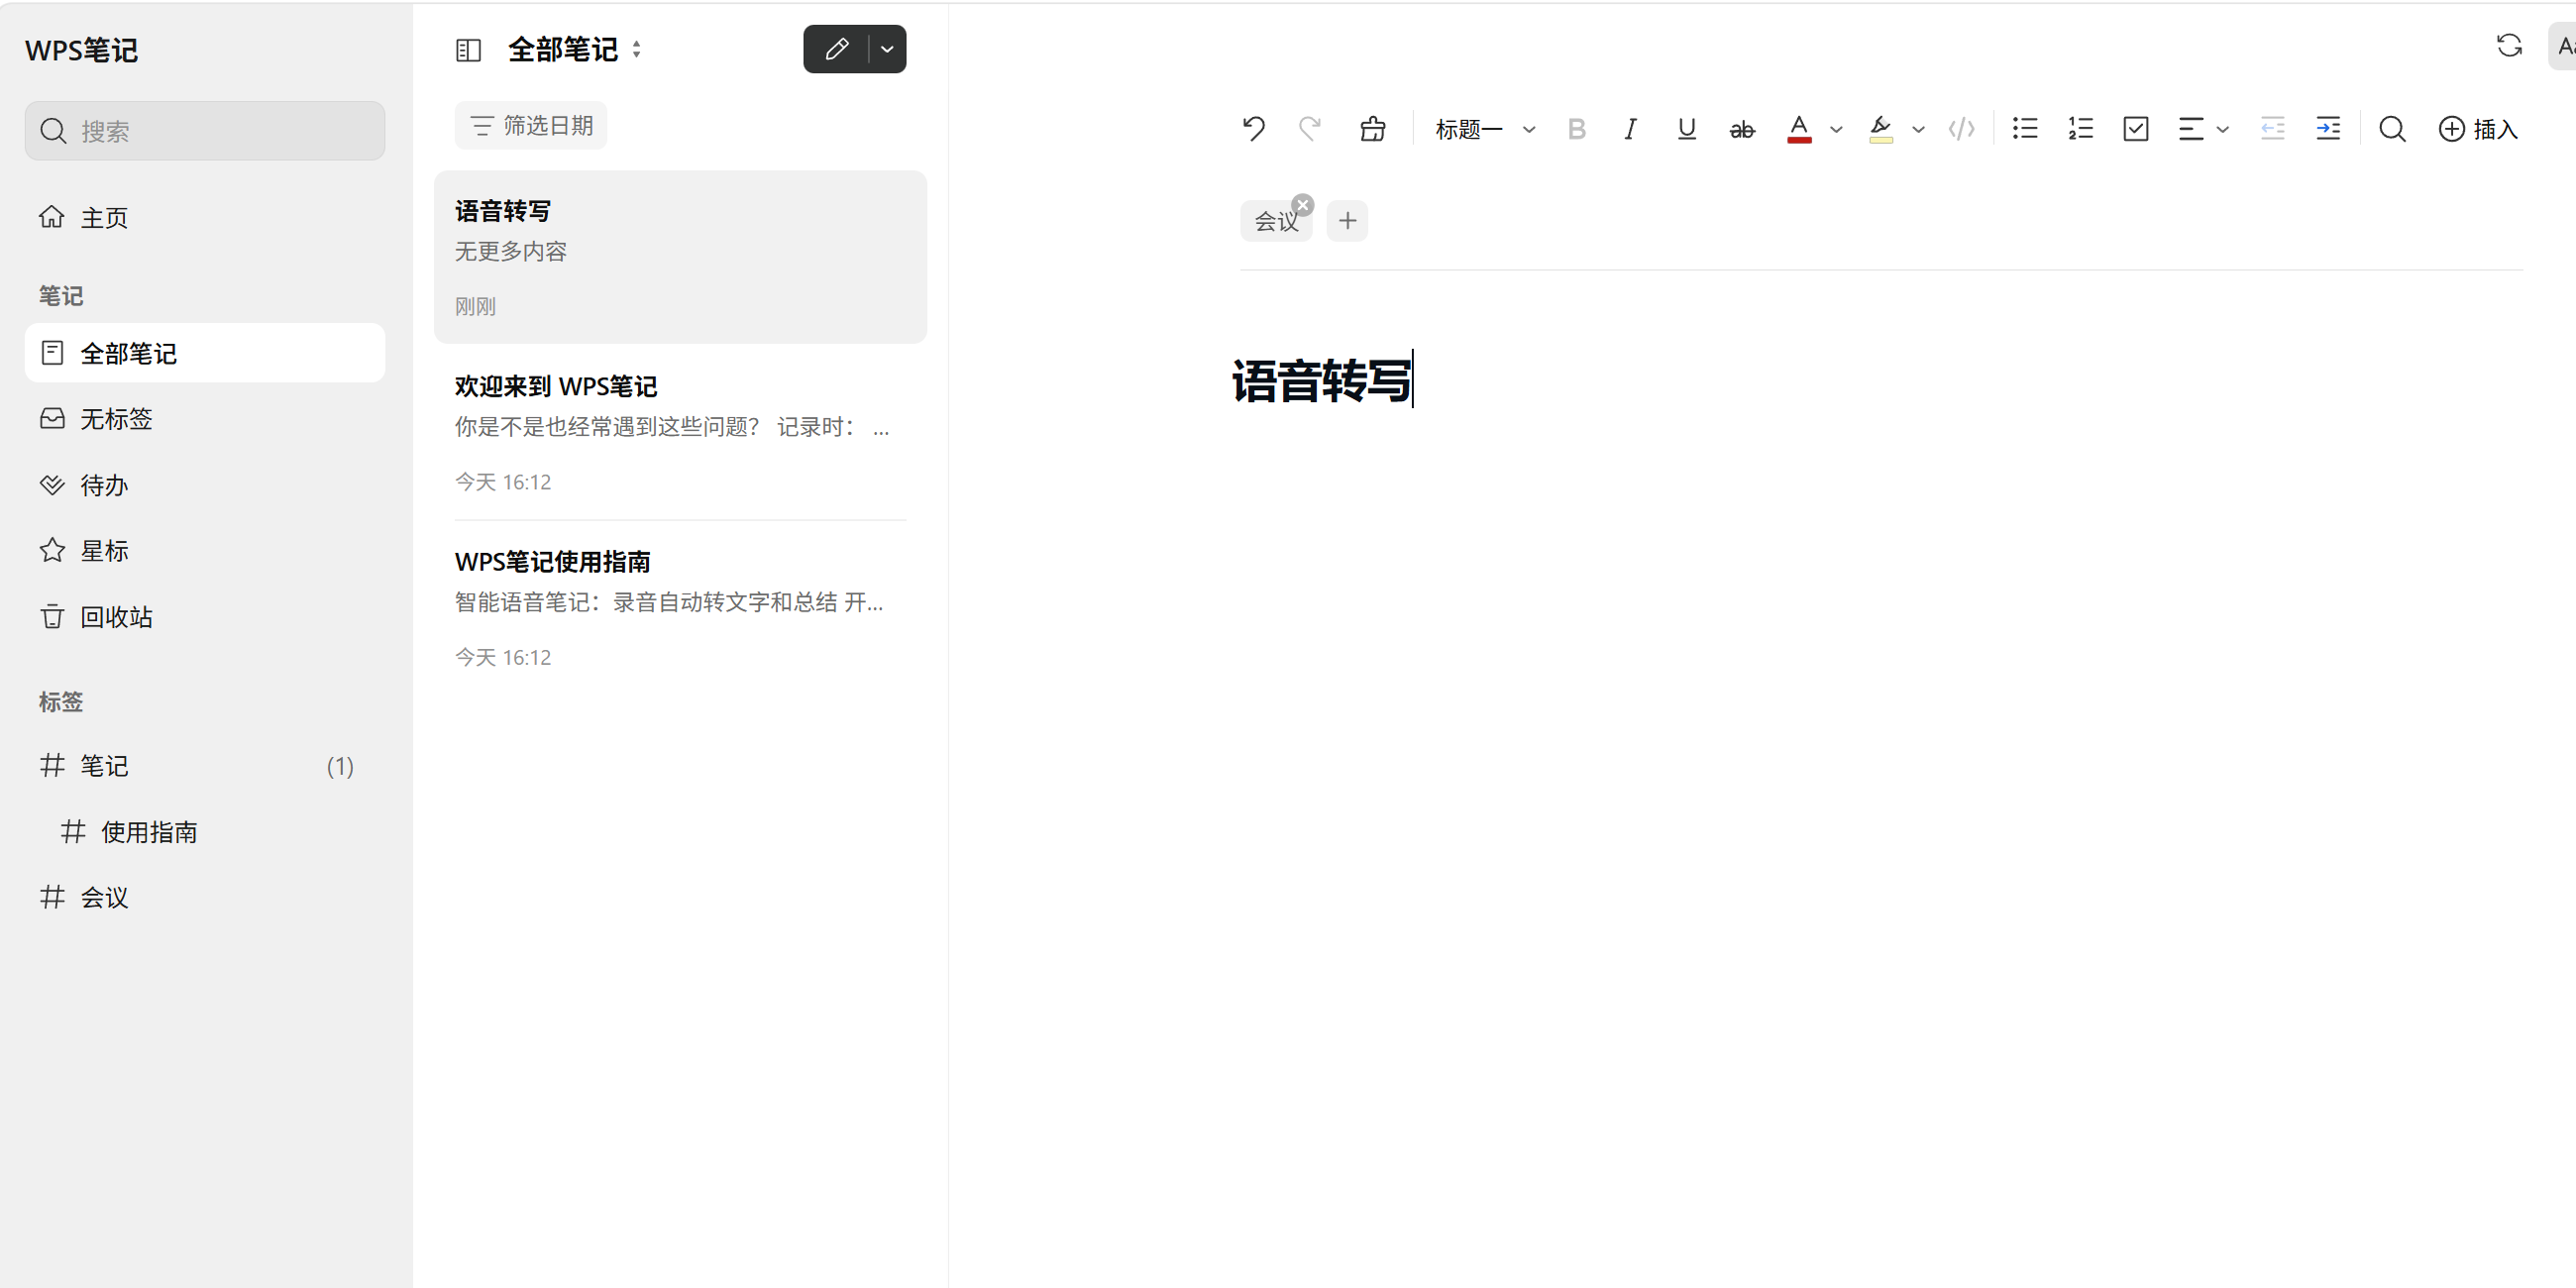This screenshot has width=2576, height=1288.
Task: Remove the 会议 tag from note
Action: pos(1302,205)
